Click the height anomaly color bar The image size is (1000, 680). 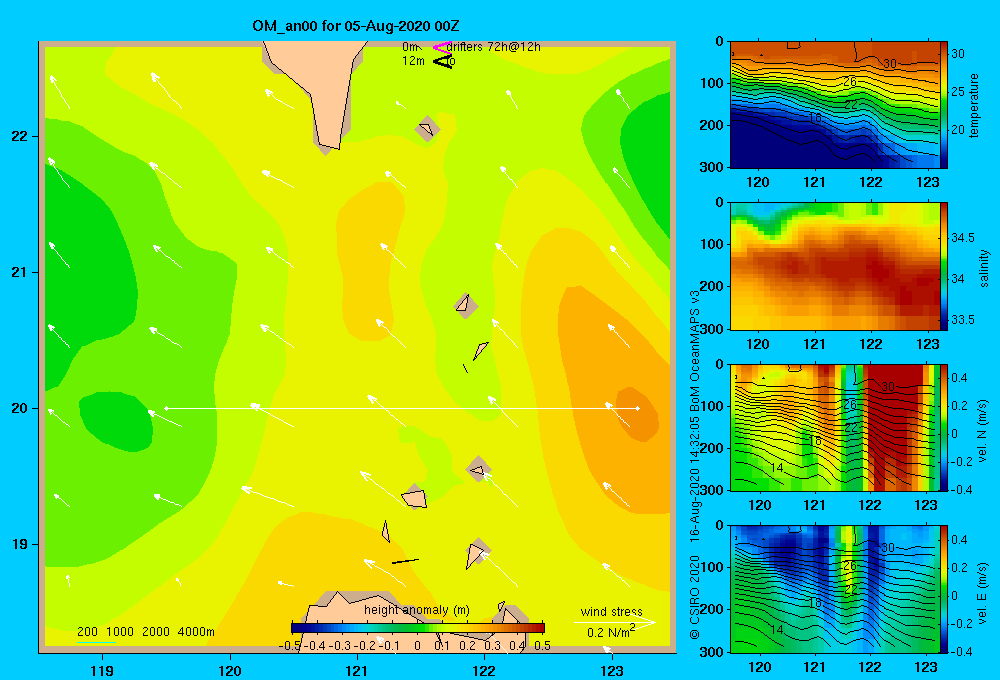point(418,628)
